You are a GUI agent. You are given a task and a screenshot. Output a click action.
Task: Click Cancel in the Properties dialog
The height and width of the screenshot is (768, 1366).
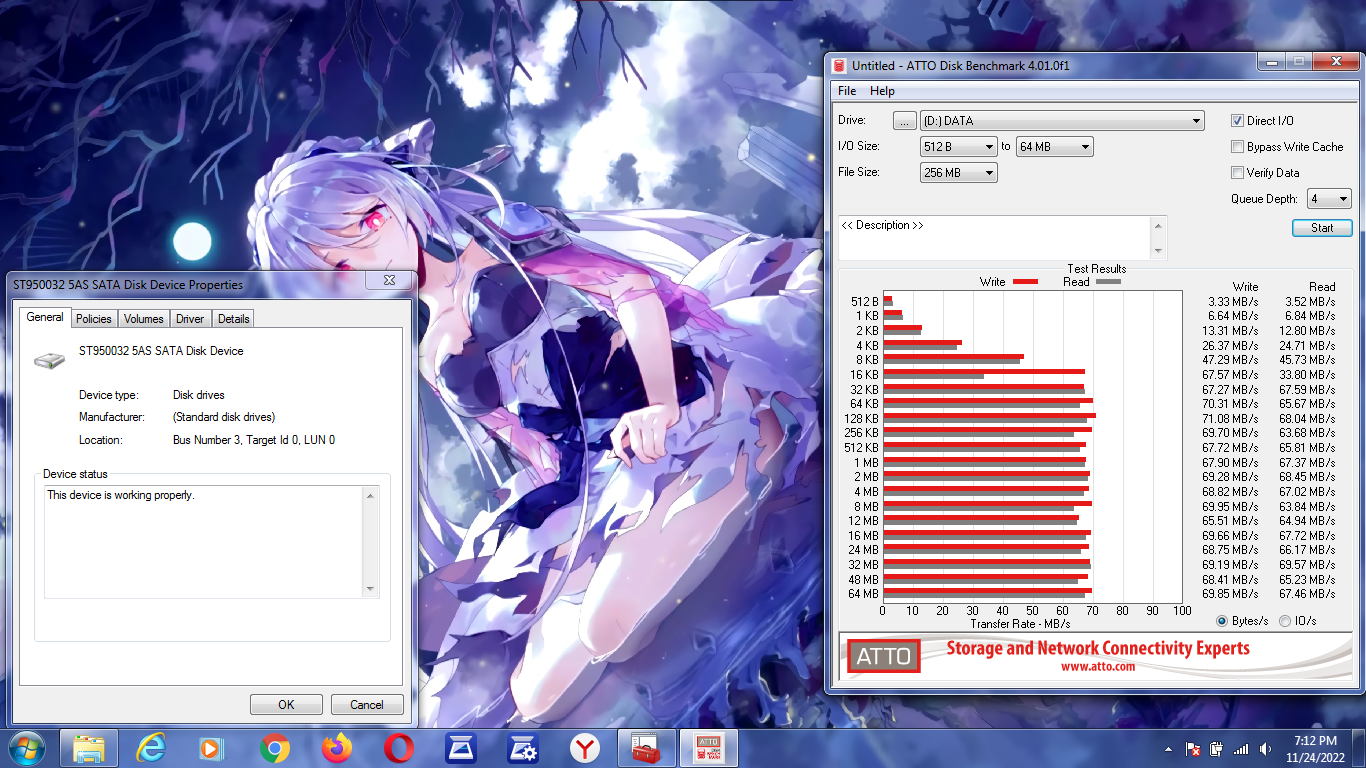[x=367, y=704]
